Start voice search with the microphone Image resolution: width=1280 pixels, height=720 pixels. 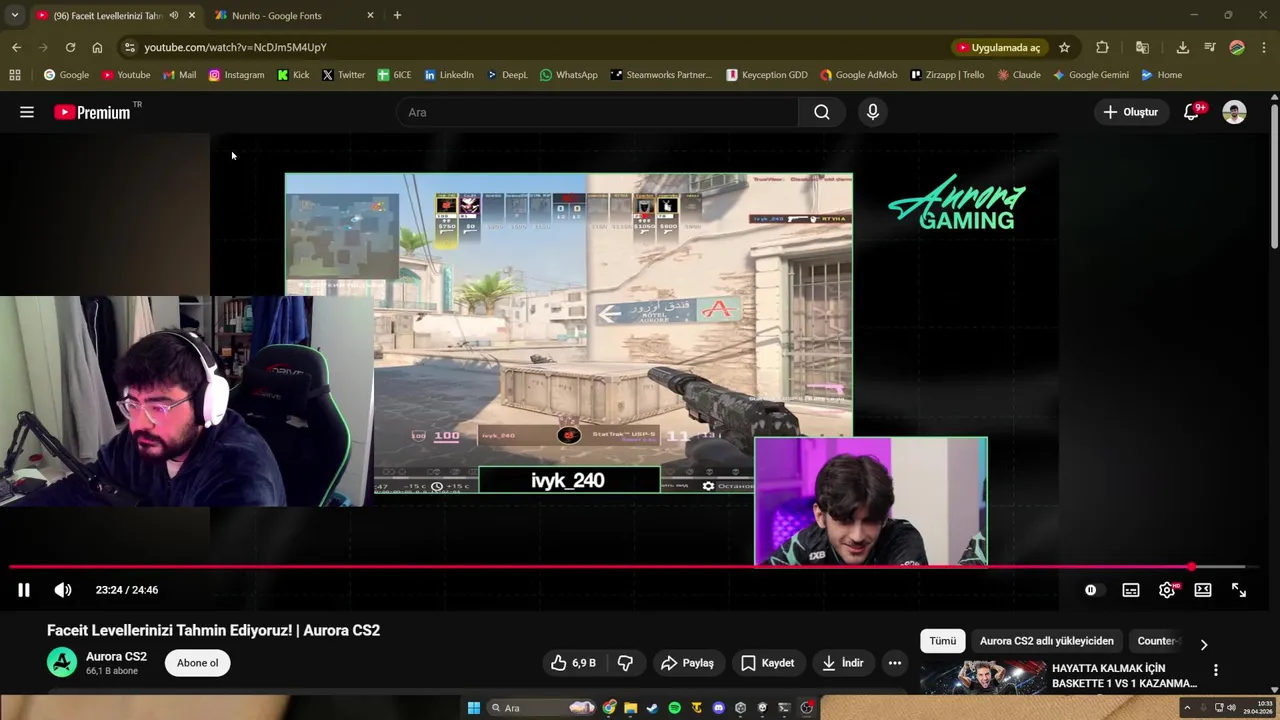click(873, 112)
